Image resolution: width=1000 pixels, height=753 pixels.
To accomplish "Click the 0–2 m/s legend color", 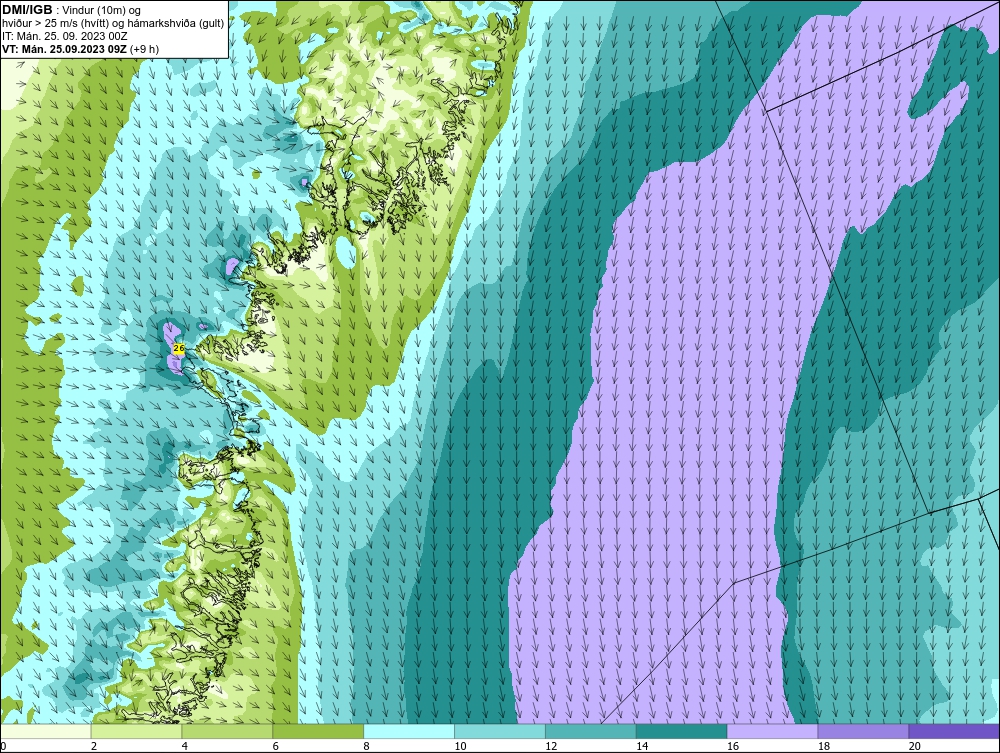I will pos(46,731).
